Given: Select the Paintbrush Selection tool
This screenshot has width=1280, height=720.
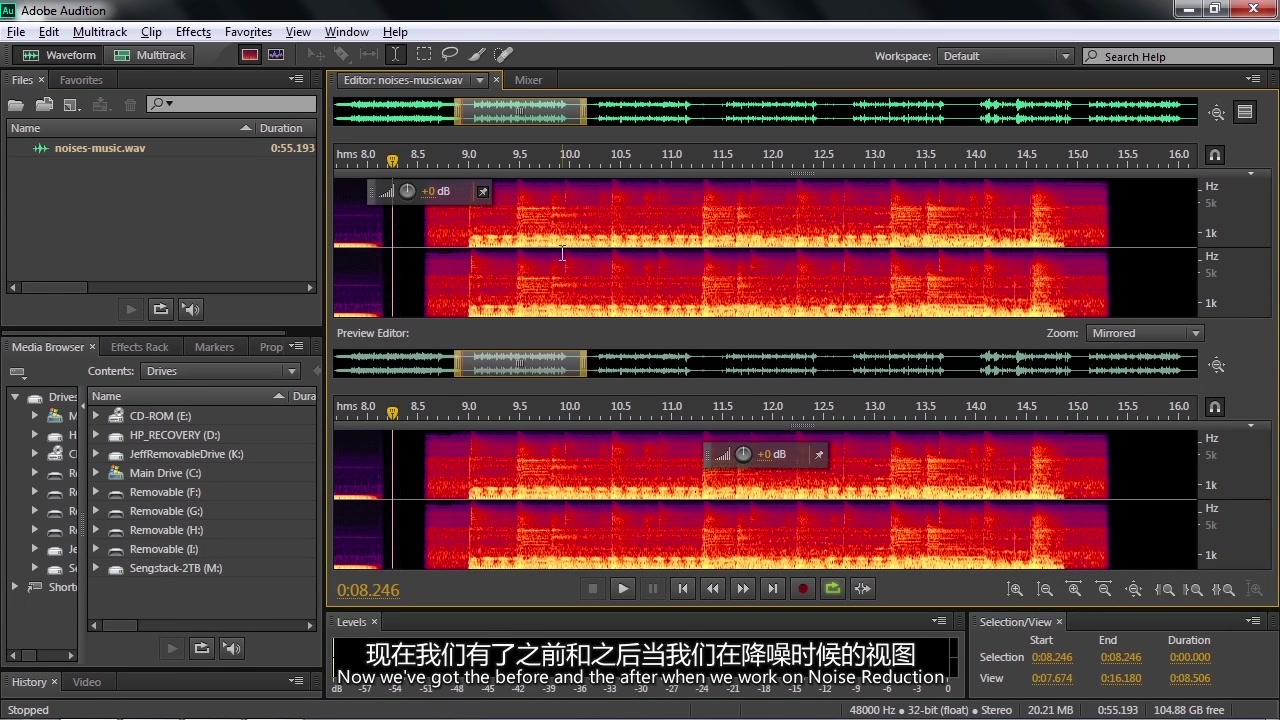Looking at the screenshot, I should (x=476, y=55).
